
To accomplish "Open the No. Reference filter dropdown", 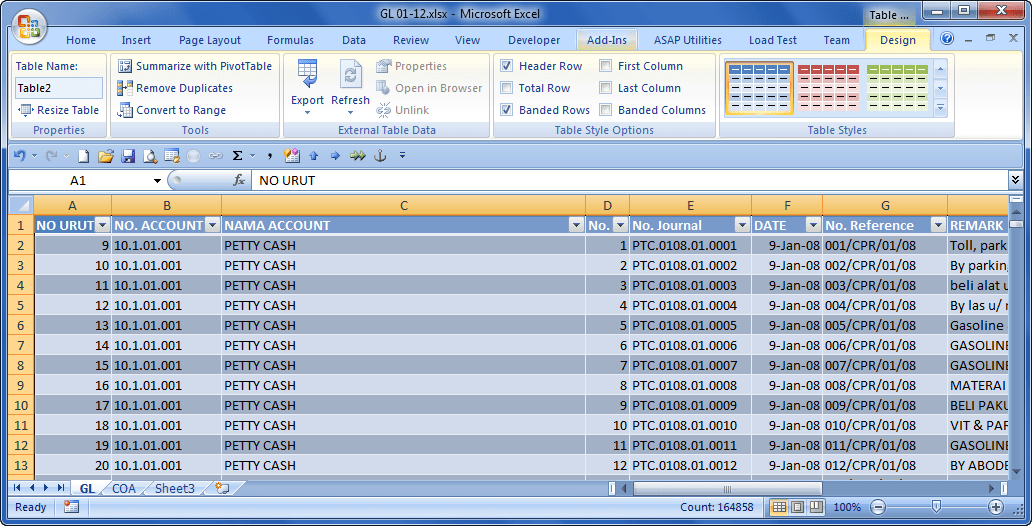I will 939,225.
